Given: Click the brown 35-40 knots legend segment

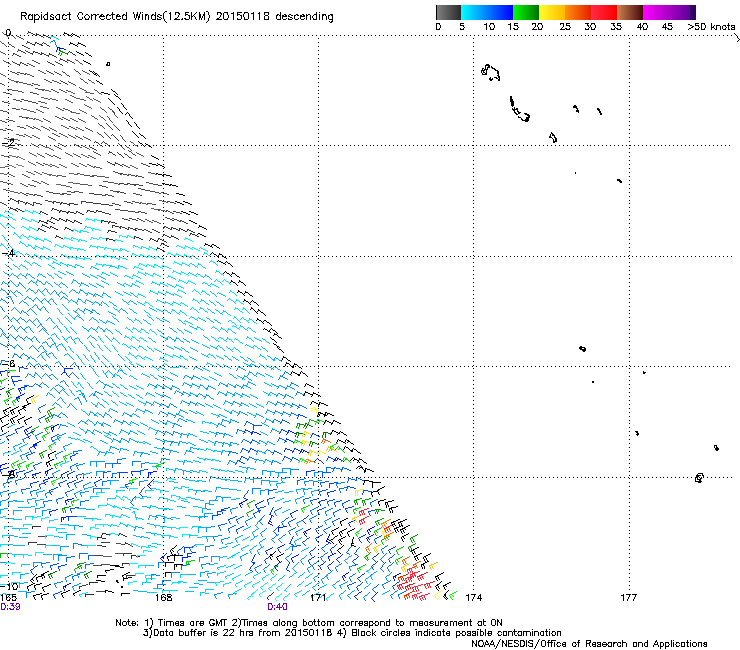Looking at the screenshot, I should (x=630, y=12).
